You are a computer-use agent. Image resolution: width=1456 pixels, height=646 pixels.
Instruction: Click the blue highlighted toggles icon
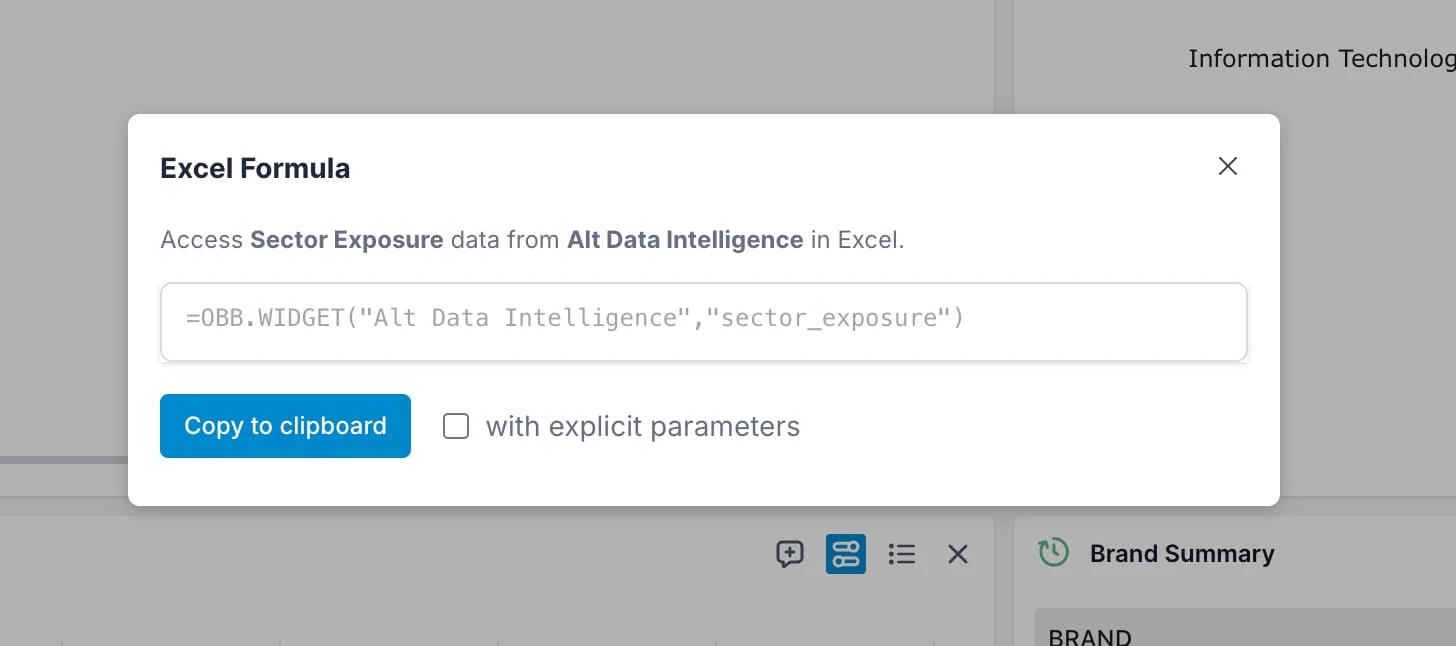point(845,553)
